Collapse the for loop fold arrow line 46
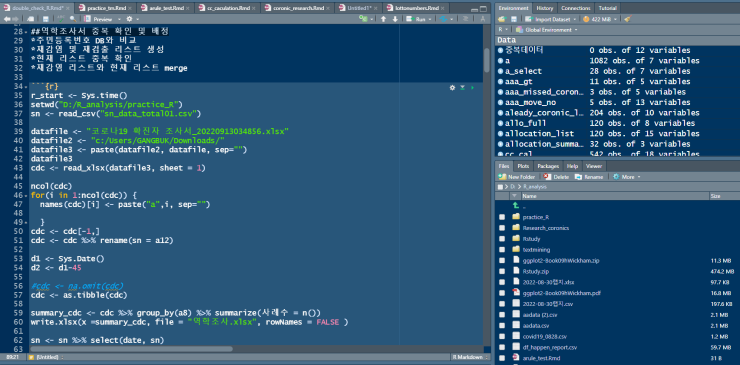Screen dimensions: 740x365 pyautogui.click(x=25, y=195)
